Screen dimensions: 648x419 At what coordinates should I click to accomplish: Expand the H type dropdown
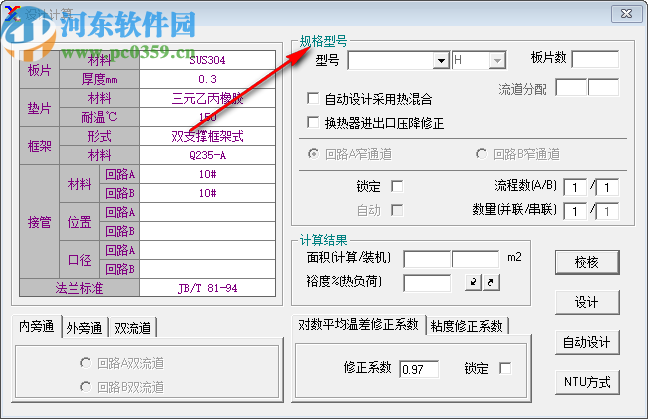click(x=497, y=61)
